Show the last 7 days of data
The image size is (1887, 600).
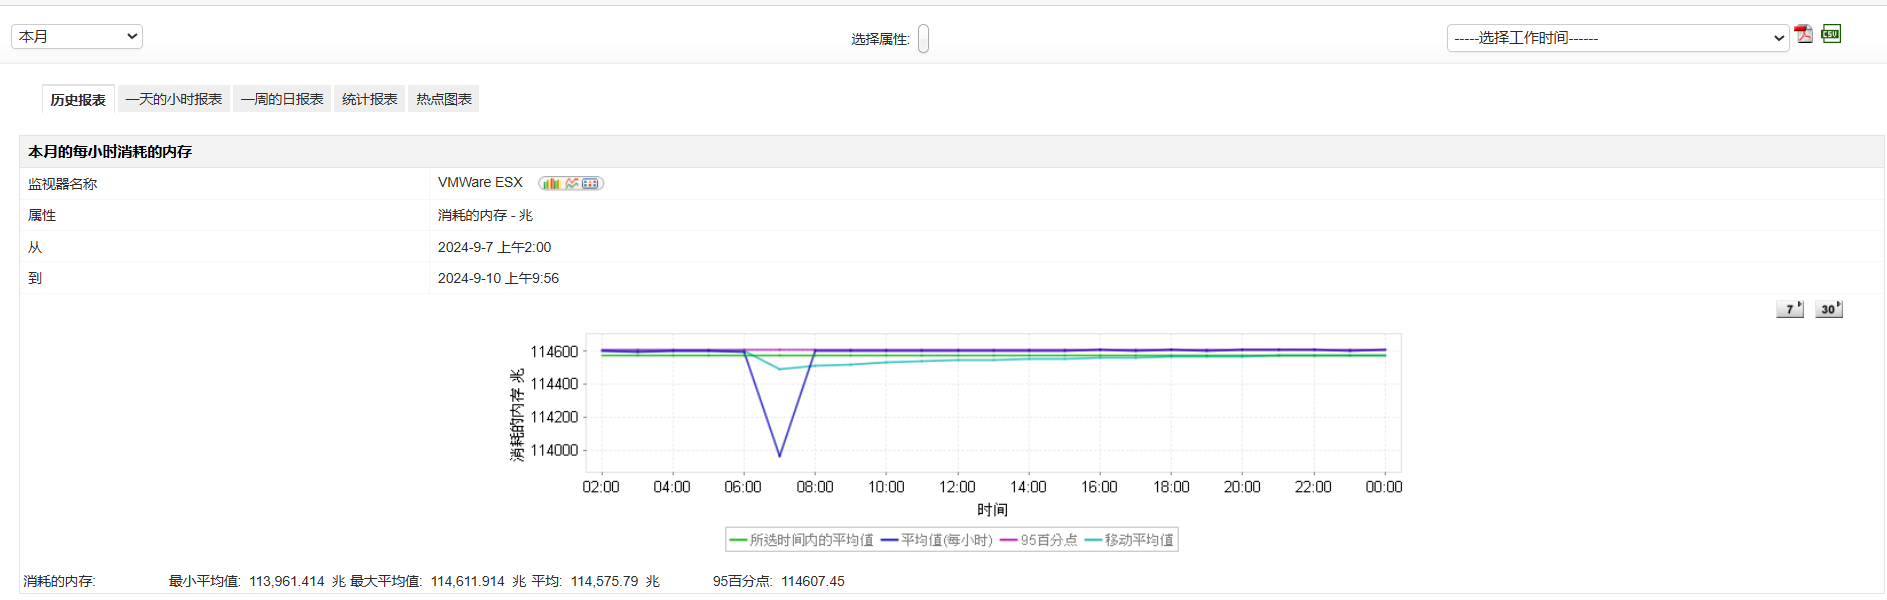(x=1790, y=309)
